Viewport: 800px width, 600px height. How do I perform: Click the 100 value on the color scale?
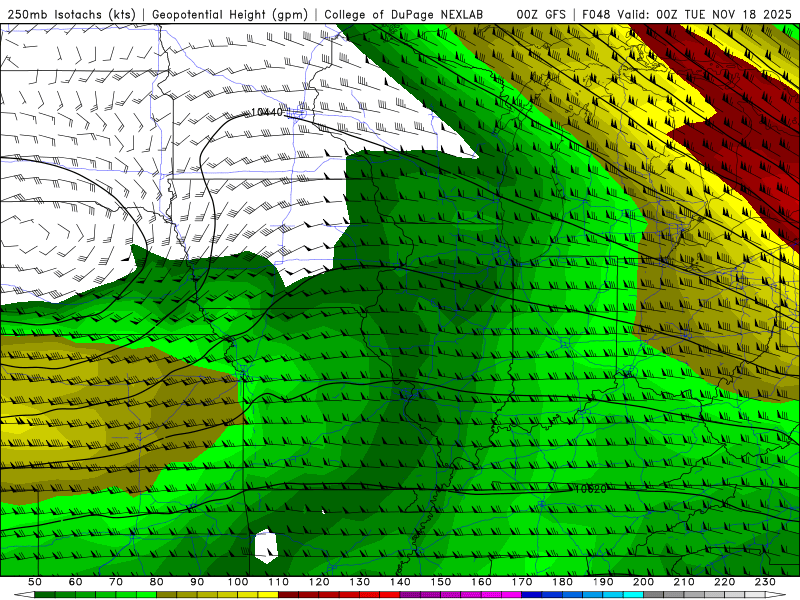click(x=237, y=582)
